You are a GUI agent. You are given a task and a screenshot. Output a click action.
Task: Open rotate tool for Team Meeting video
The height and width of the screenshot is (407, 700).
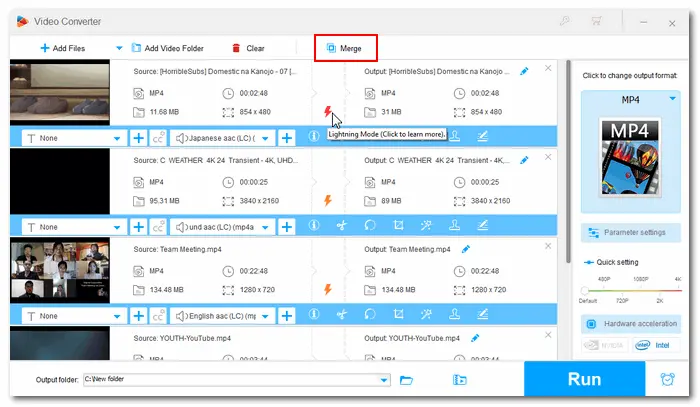(x=370, y=314)
